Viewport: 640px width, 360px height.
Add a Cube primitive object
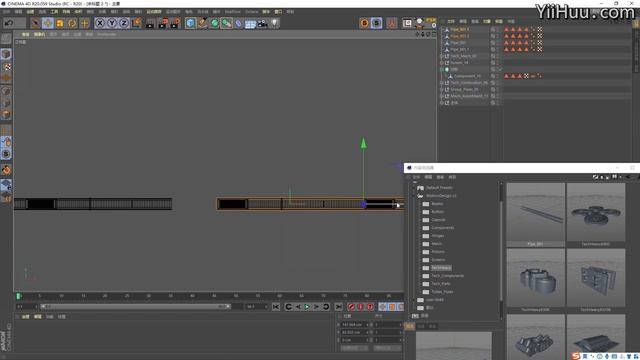(x=190, y=23)
